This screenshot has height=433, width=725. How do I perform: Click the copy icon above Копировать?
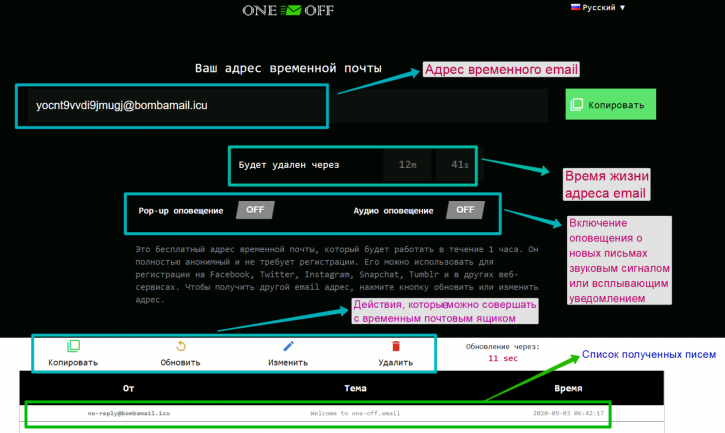pos(73,346)
